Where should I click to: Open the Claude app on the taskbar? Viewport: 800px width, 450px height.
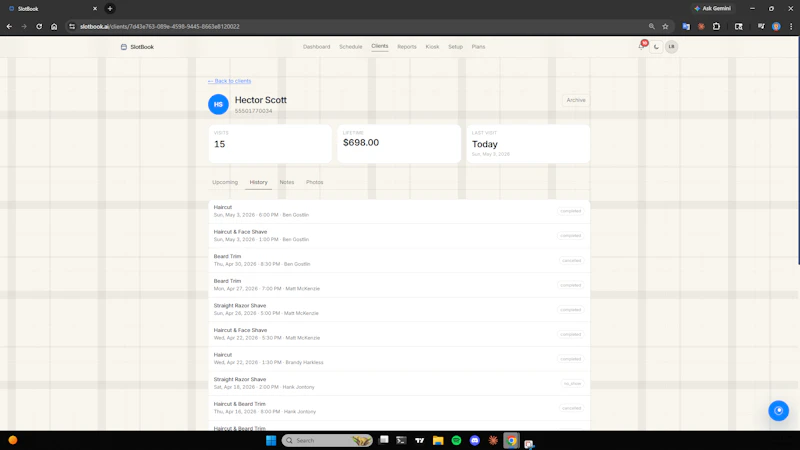(493, 440)
